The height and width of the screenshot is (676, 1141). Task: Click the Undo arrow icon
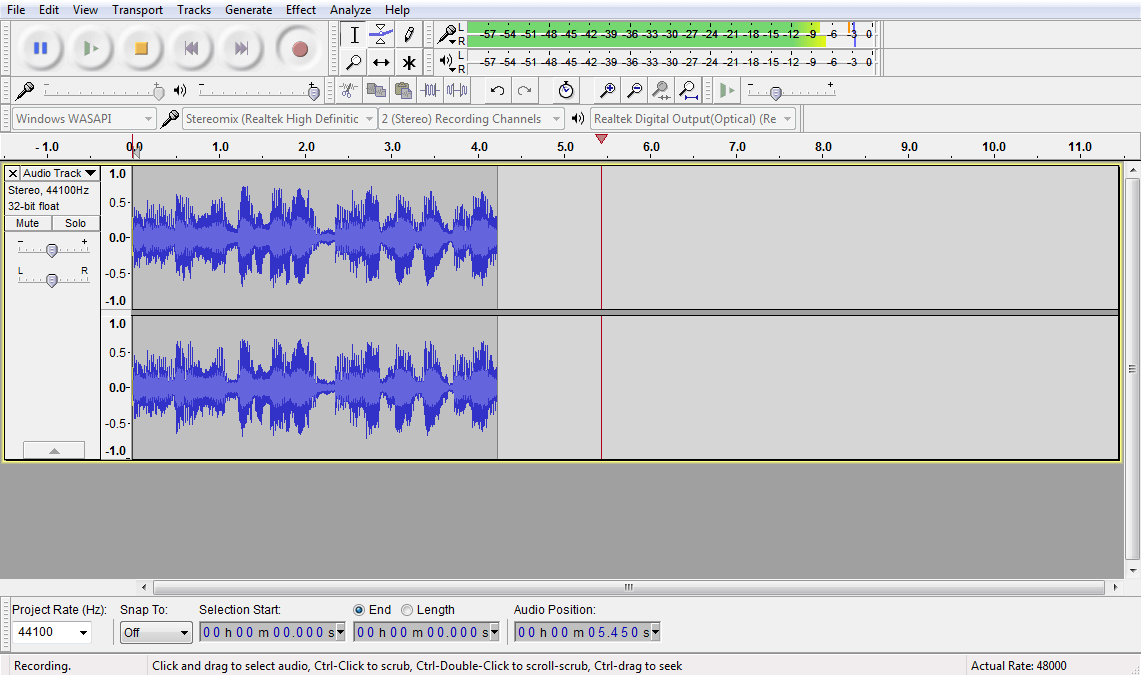point(497,91)
